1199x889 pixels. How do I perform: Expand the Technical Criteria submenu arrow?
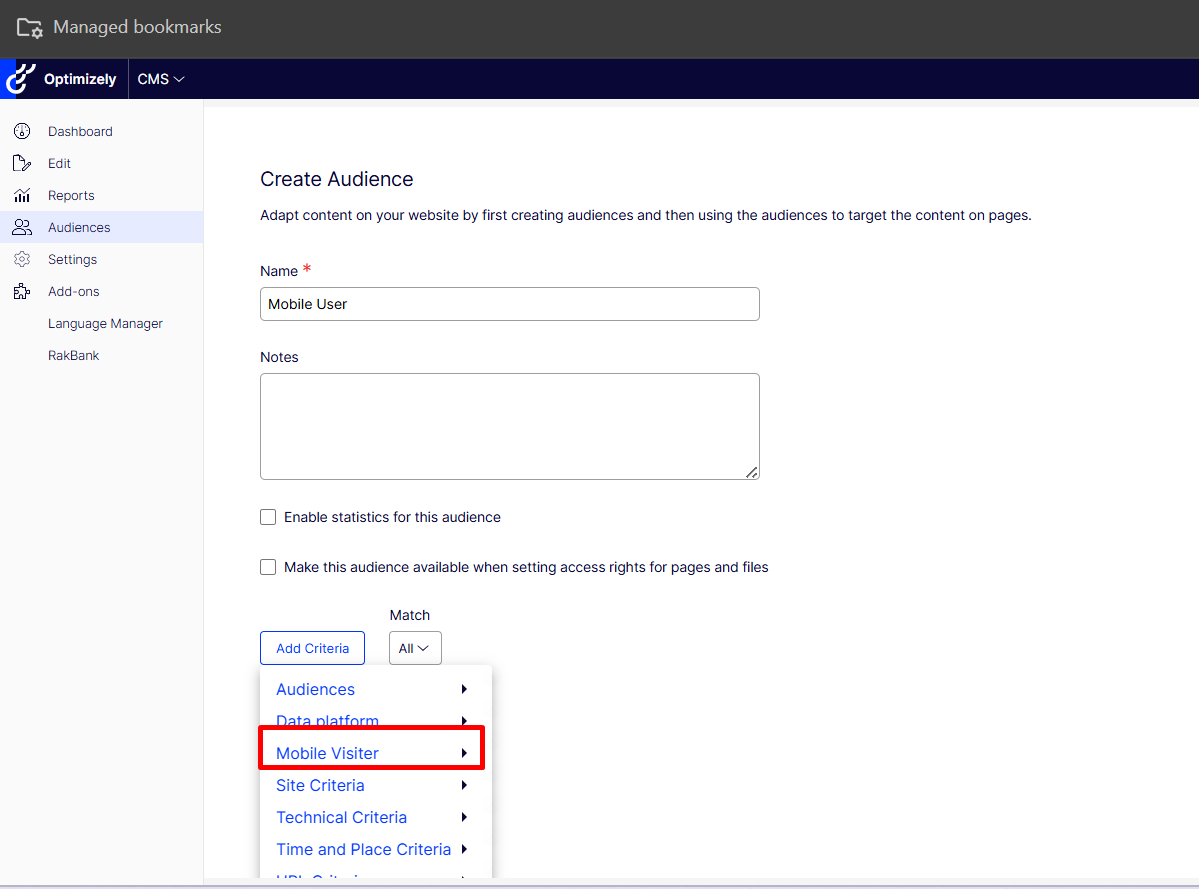464,817
